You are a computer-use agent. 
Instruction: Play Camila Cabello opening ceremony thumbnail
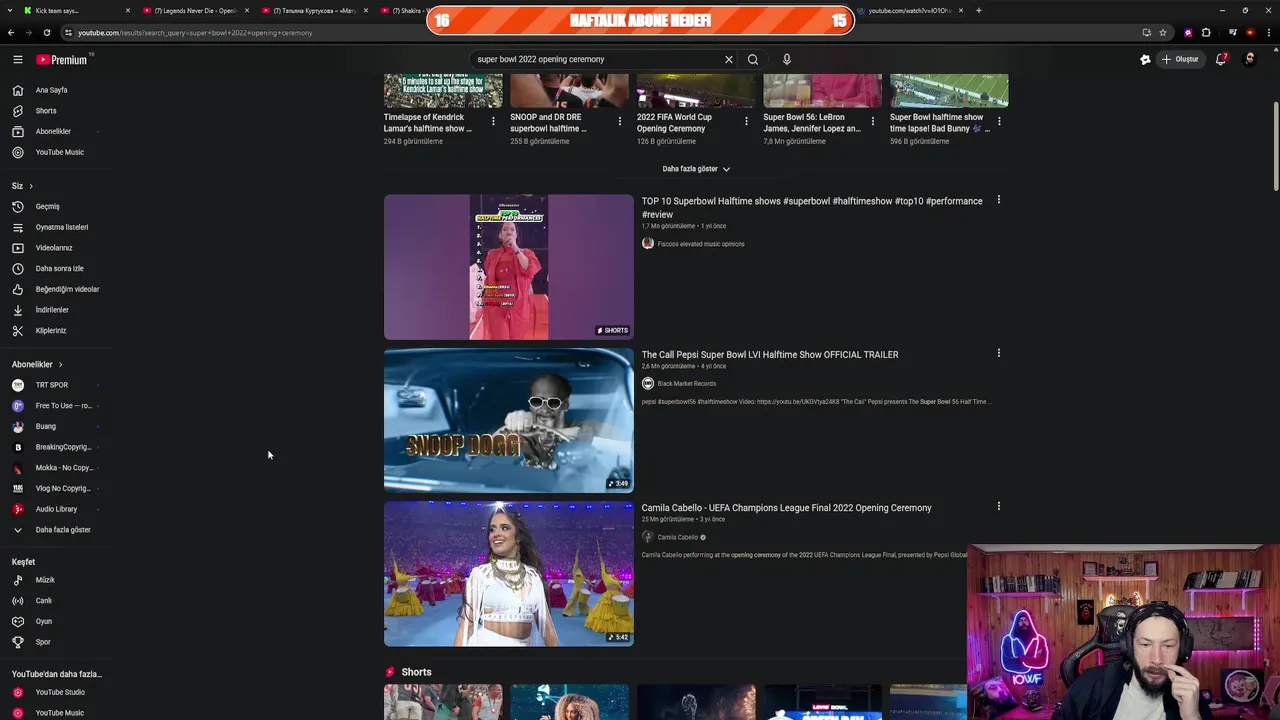pos(508,574)
